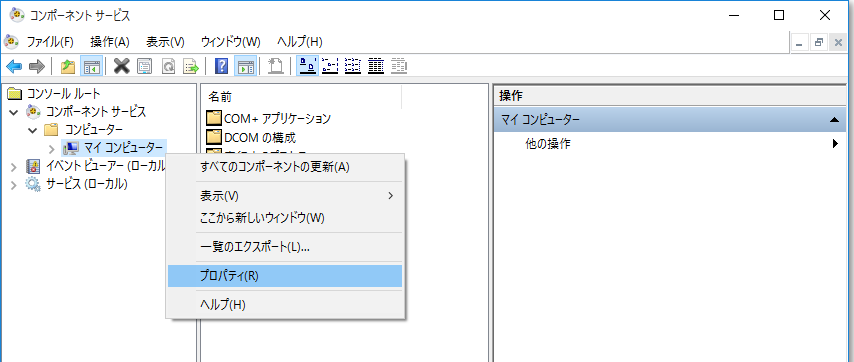854x362 pixels.
Task: Open the 操作(A) menu
Action: tap(110, 42)
